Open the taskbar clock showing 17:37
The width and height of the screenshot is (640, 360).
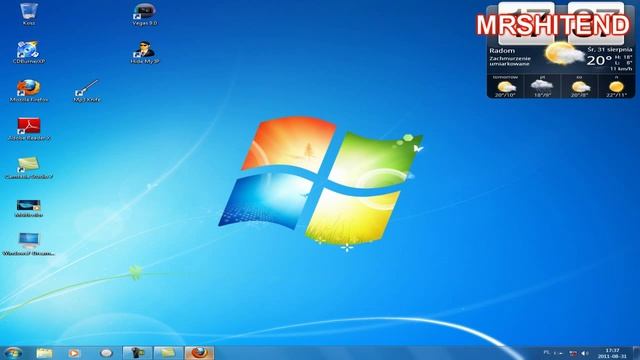coord(612,353)
